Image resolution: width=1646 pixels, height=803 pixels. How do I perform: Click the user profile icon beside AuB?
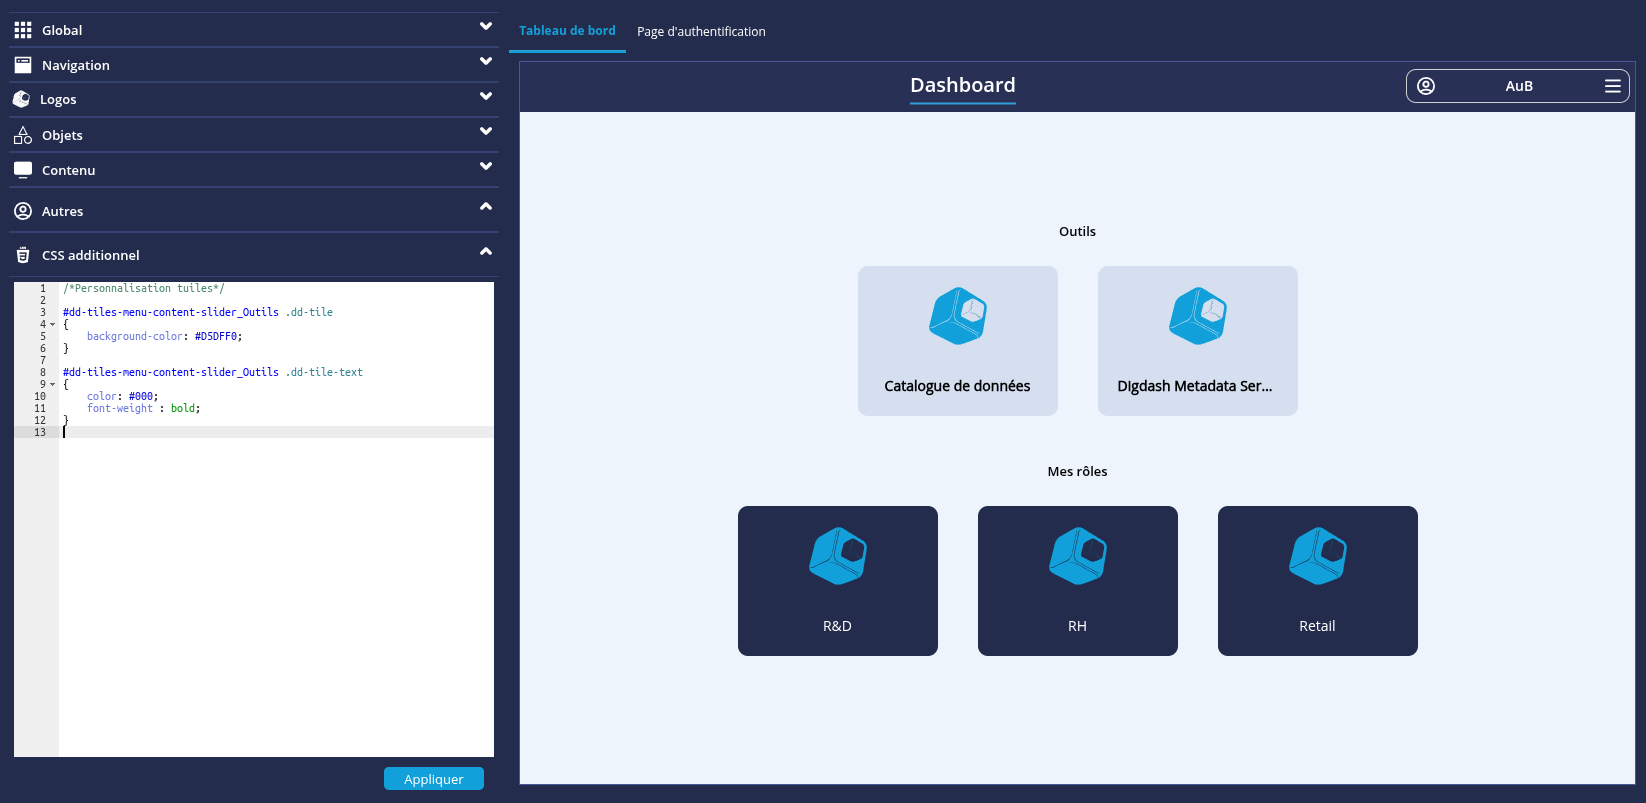[x=1426, y=86]
